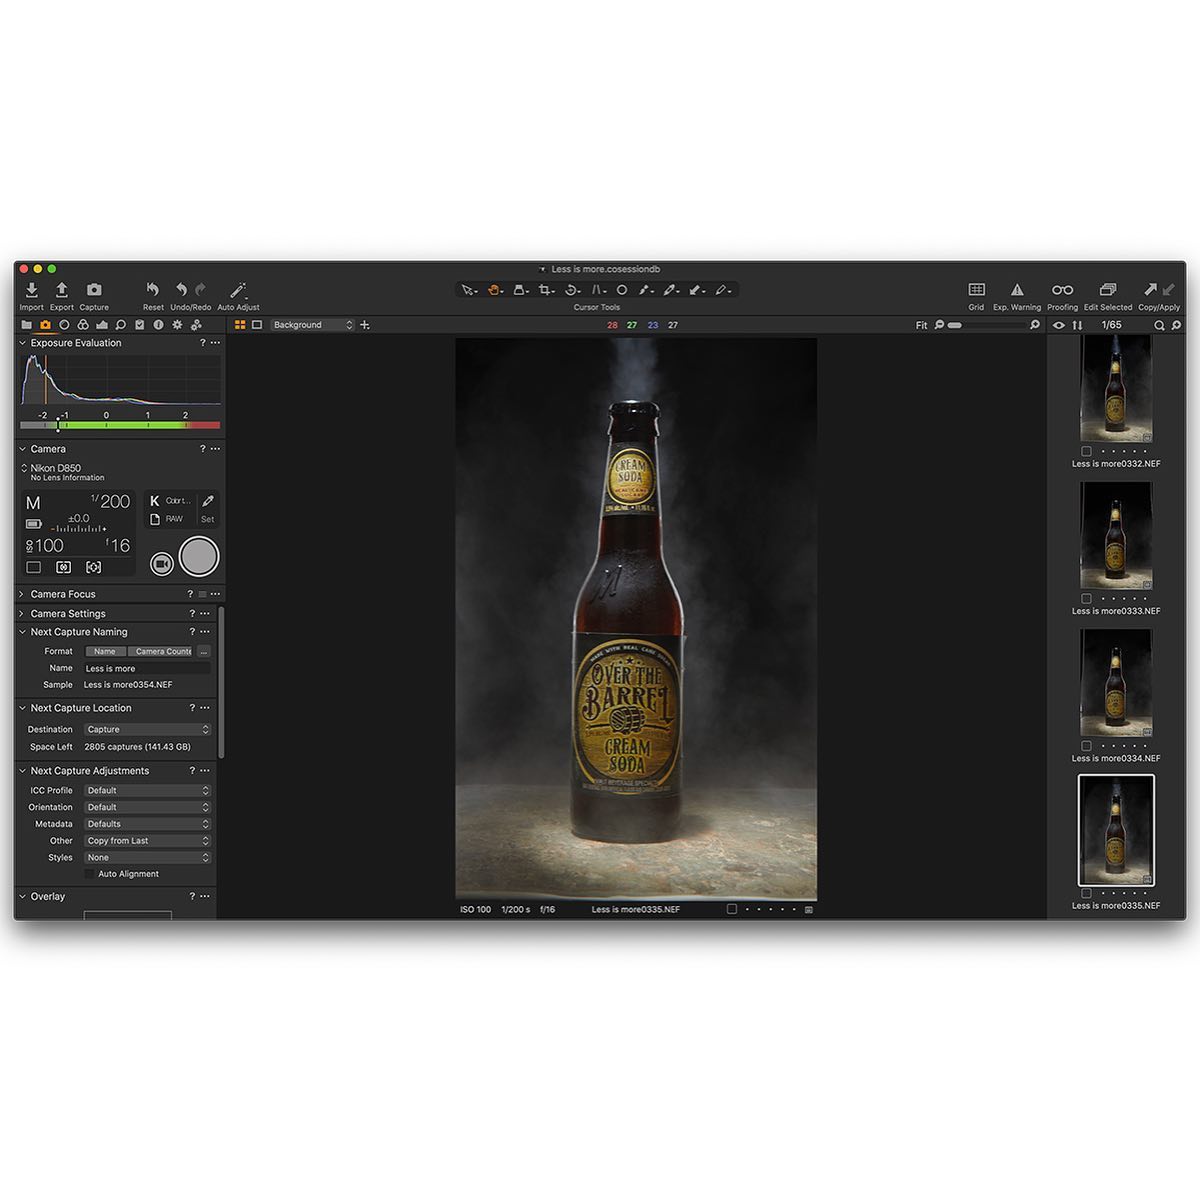Open the Details magnifier tool tab
The height and width of the screenshot is (1200, 1200).
click(x=120, y=325)
